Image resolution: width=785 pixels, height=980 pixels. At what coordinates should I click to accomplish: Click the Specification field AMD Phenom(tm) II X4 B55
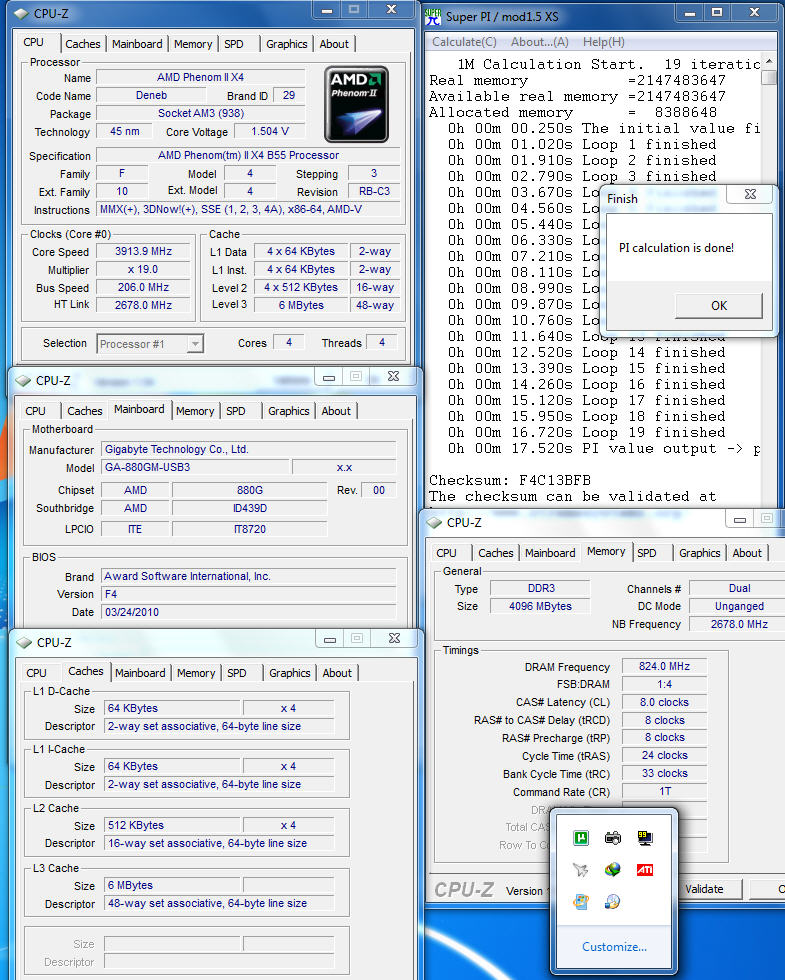pyautogui.click(x=248, y=155)
